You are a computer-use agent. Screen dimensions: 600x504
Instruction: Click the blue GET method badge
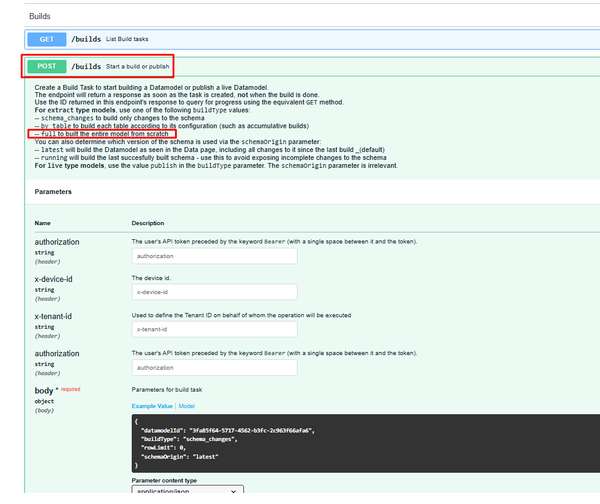(46, 38)
